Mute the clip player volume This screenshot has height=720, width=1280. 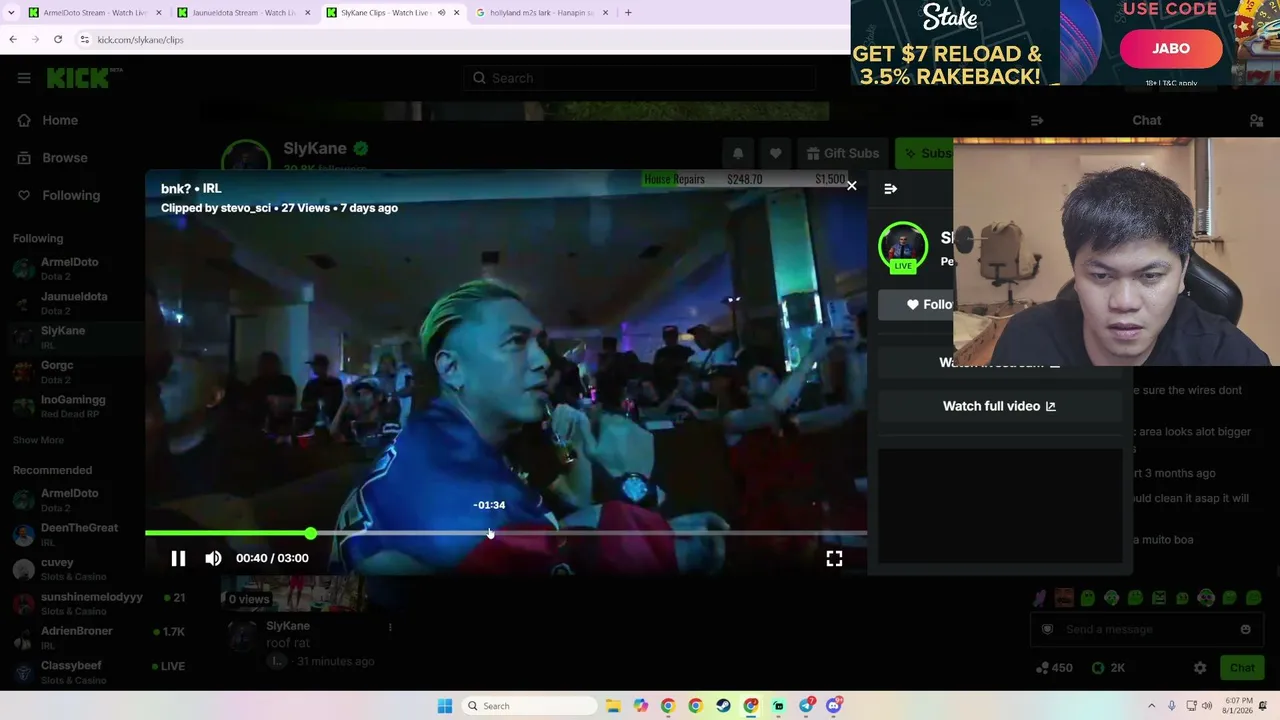coord(213,558)
